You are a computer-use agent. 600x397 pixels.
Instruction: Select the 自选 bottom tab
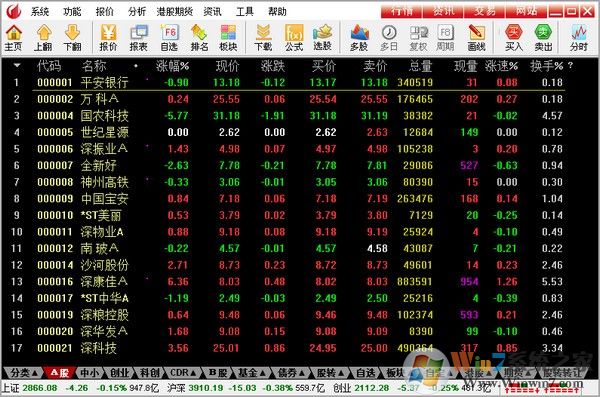(365, 372)
